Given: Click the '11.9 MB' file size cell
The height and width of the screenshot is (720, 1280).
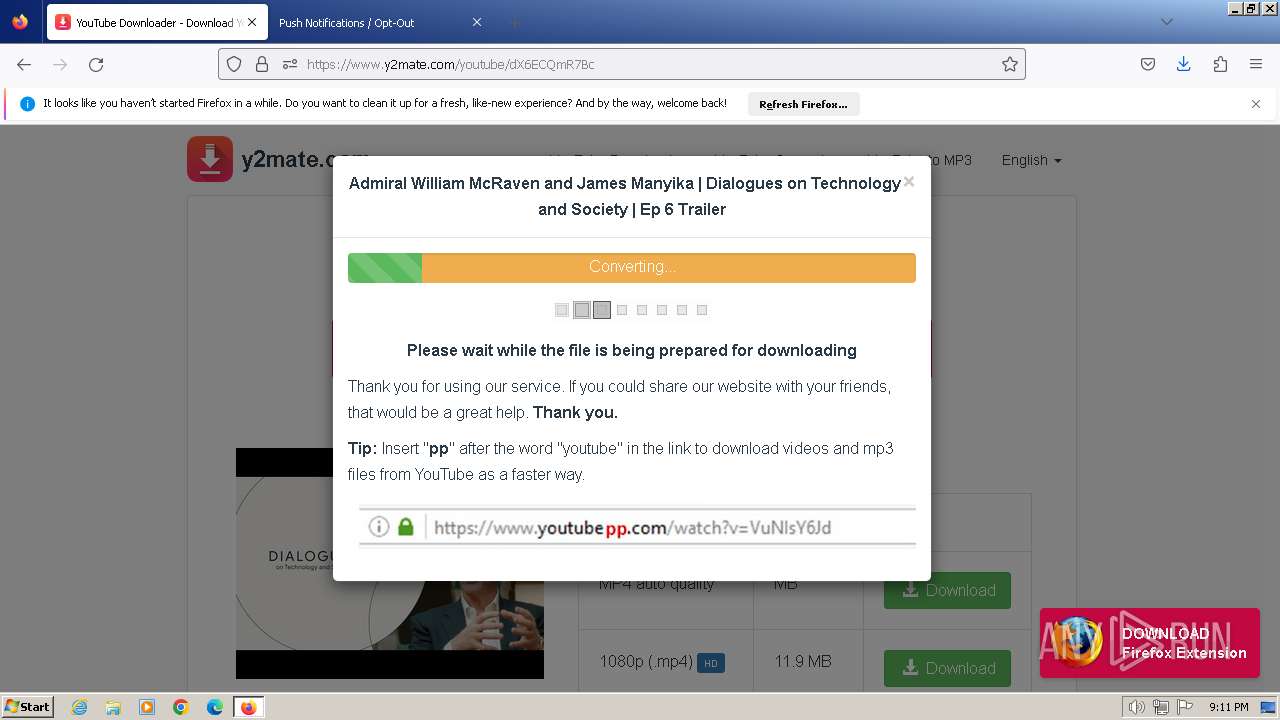Looking at the screenshot, I should click(x=803, y=661).
